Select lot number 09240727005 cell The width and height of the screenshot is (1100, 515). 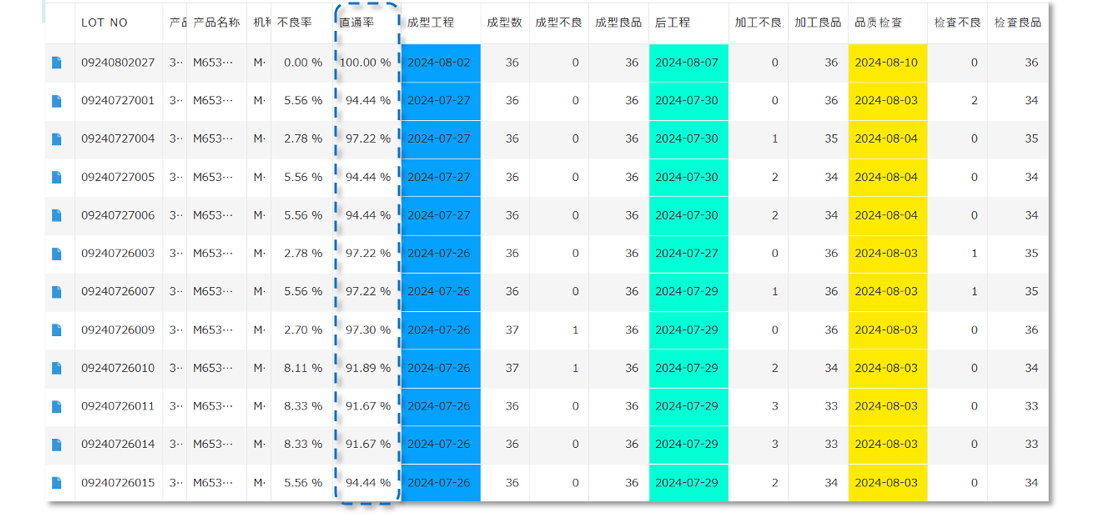(x=118, y=178)
